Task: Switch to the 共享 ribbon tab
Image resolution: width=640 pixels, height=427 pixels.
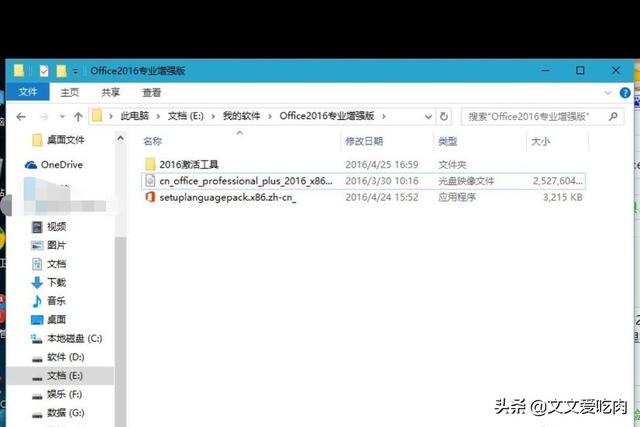Action: click(x=110, y=92)
